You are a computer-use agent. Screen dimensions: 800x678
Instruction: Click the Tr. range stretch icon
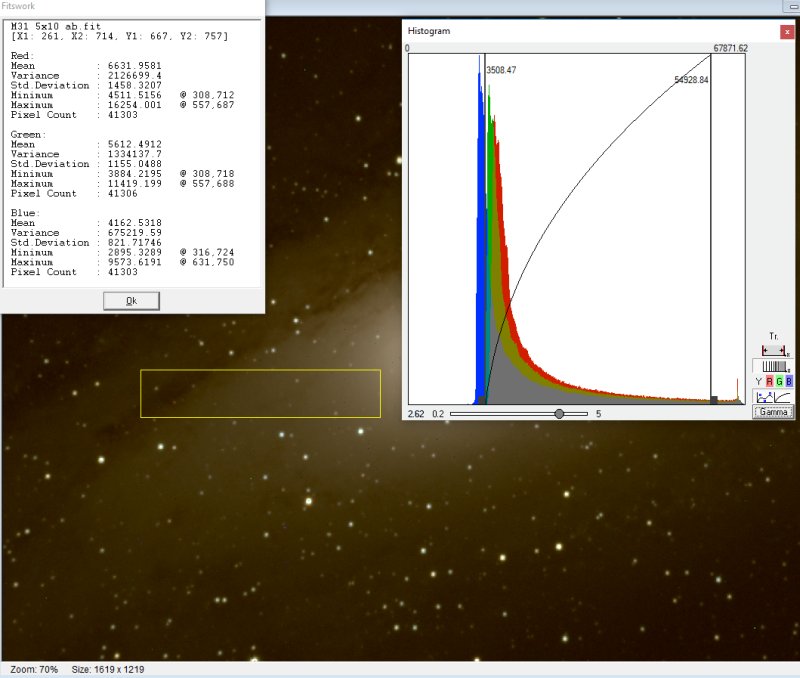pyautogui.click(x=774, y=350)
